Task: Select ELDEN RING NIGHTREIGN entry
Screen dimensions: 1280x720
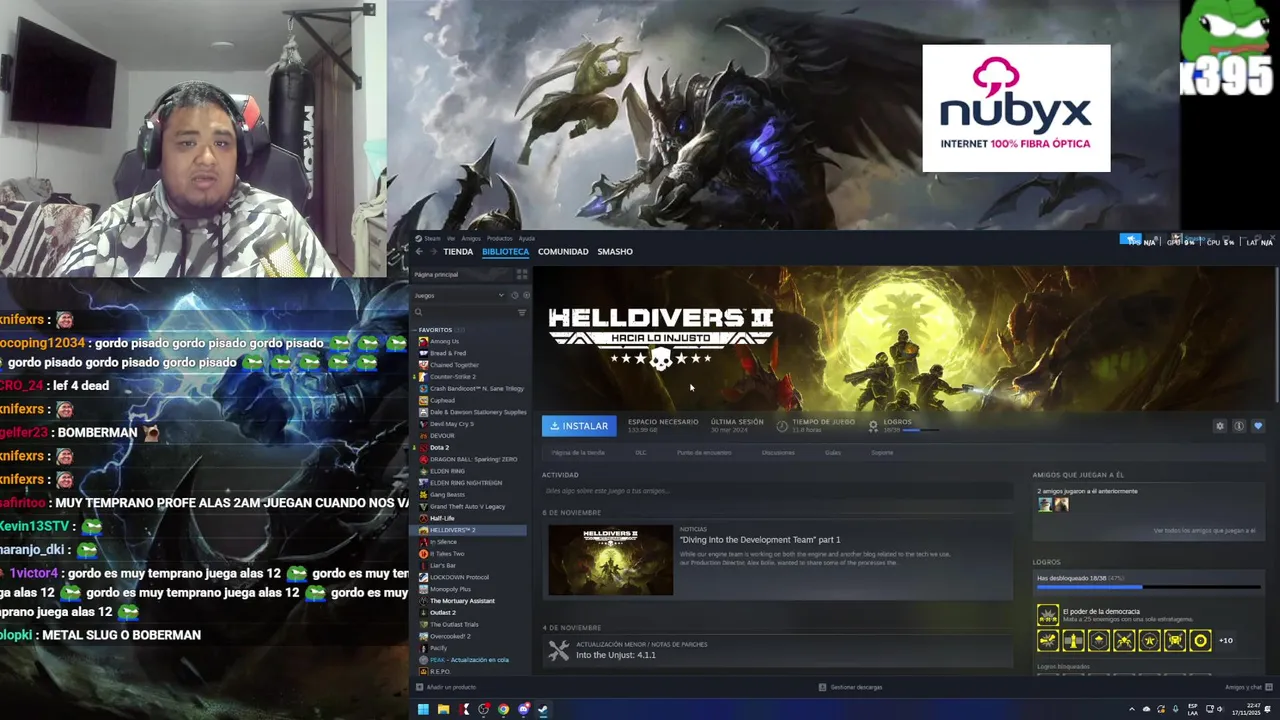Action: pos(465,483)
